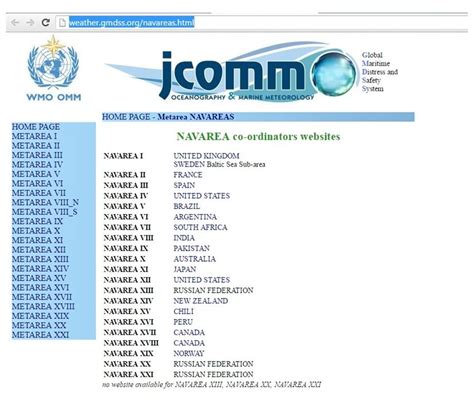Open UNITED STATES link for NAVAREA IV

pos(202,196)
